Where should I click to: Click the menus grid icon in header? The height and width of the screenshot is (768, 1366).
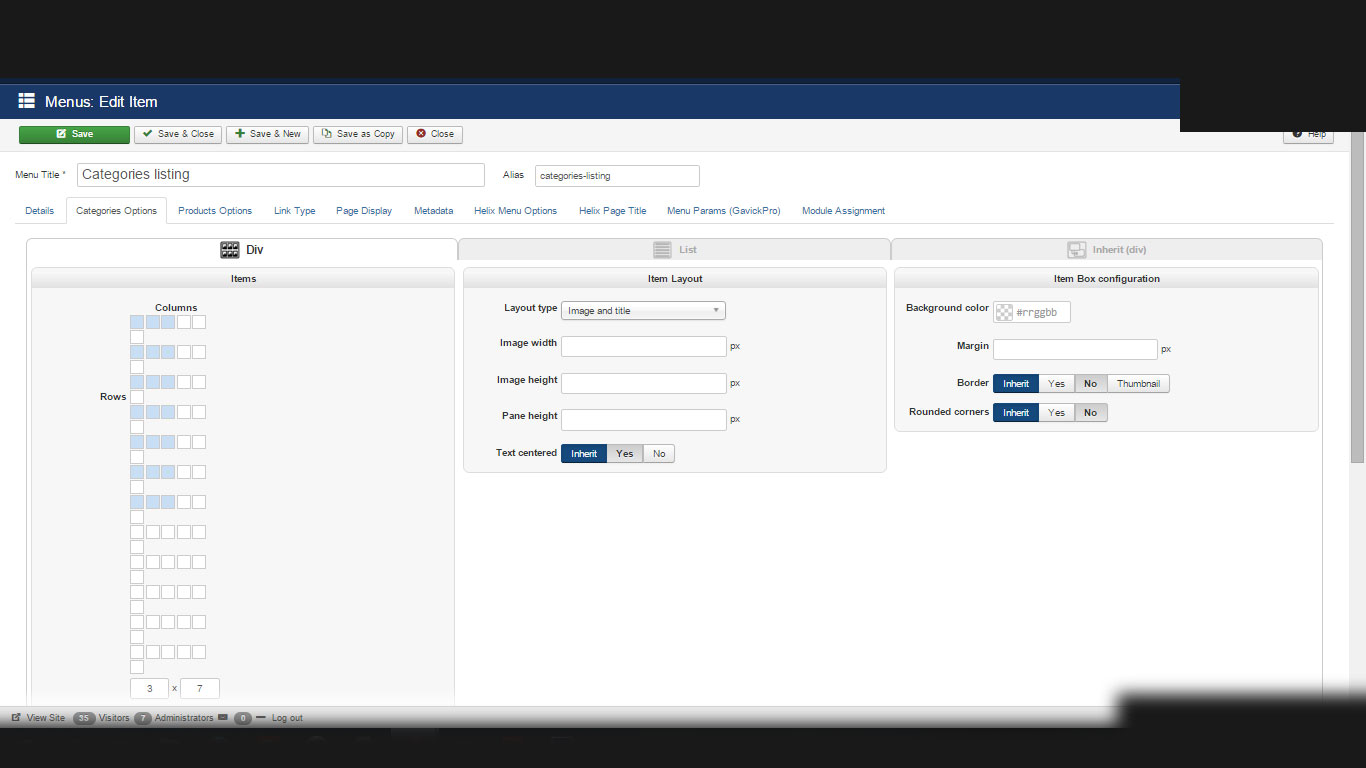click(x=27, y=101)
